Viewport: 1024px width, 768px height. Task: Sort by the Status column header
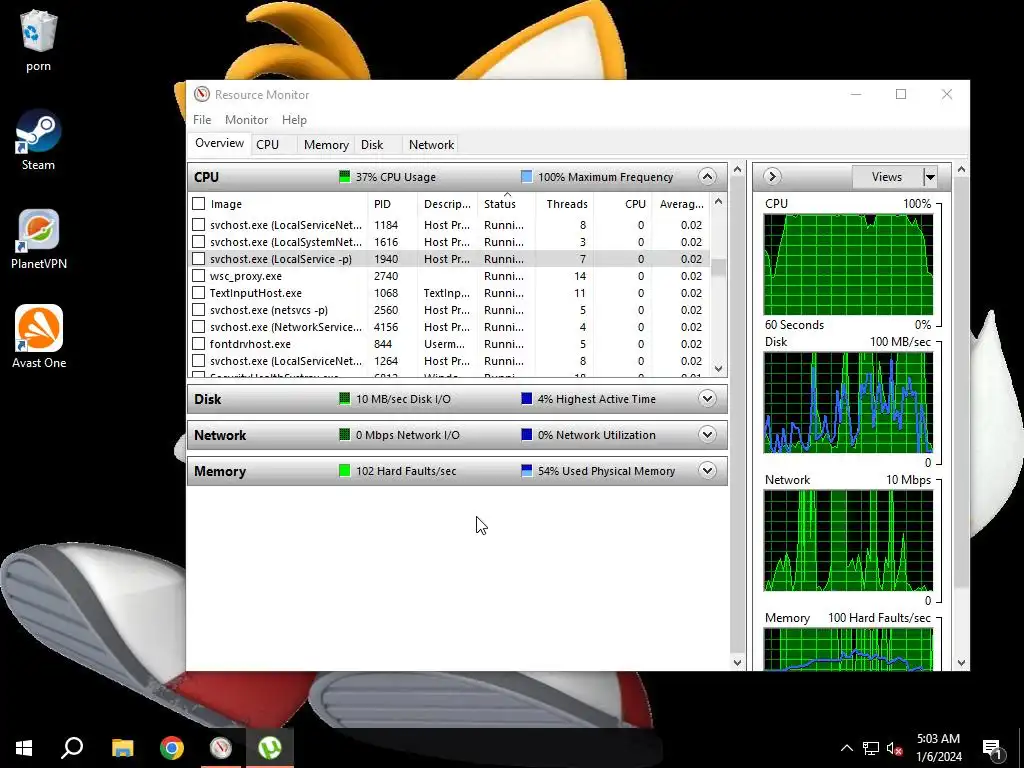click(x=506, y=204)
